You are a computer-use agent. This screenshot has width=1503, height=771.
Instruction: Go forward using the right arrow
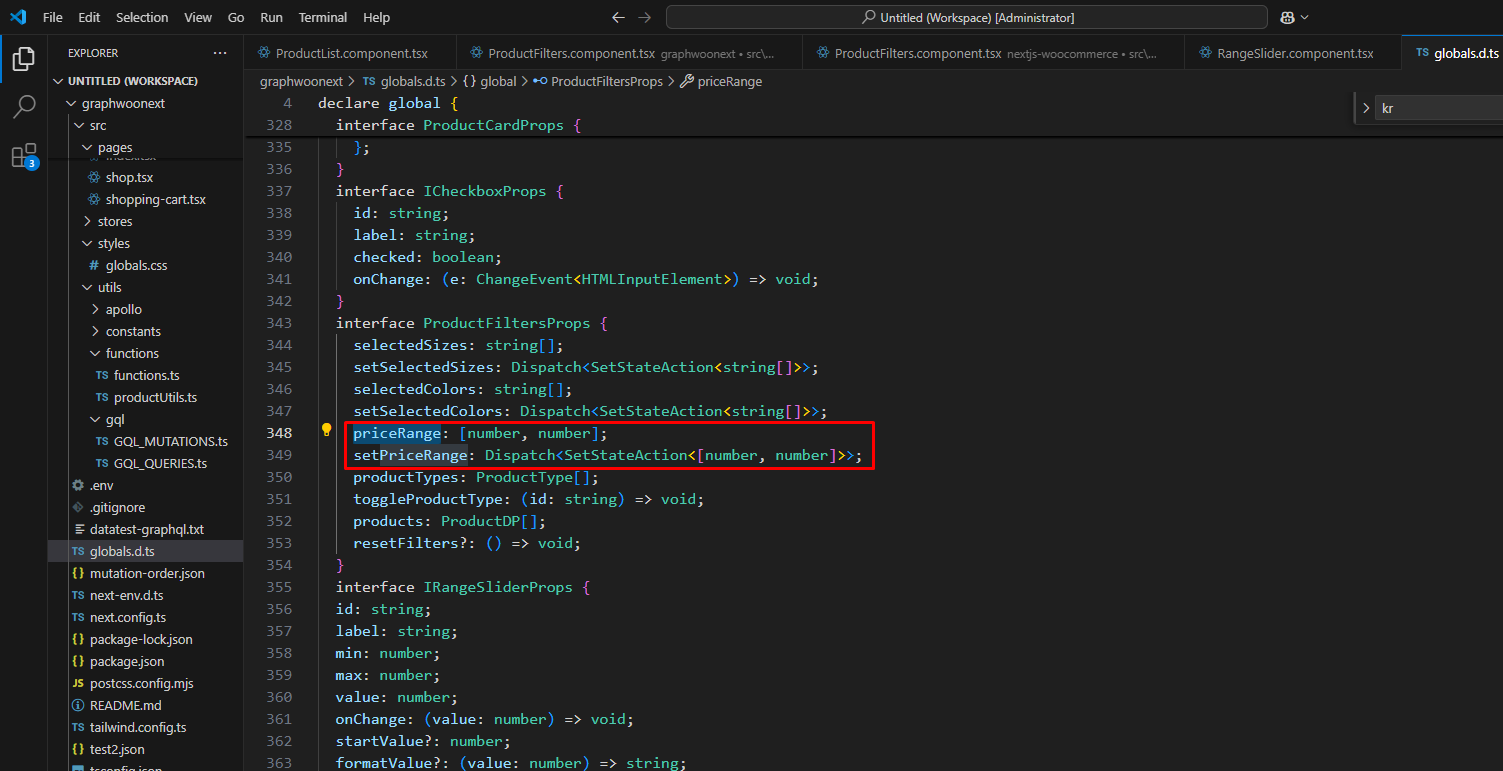(x=645, y=18)
